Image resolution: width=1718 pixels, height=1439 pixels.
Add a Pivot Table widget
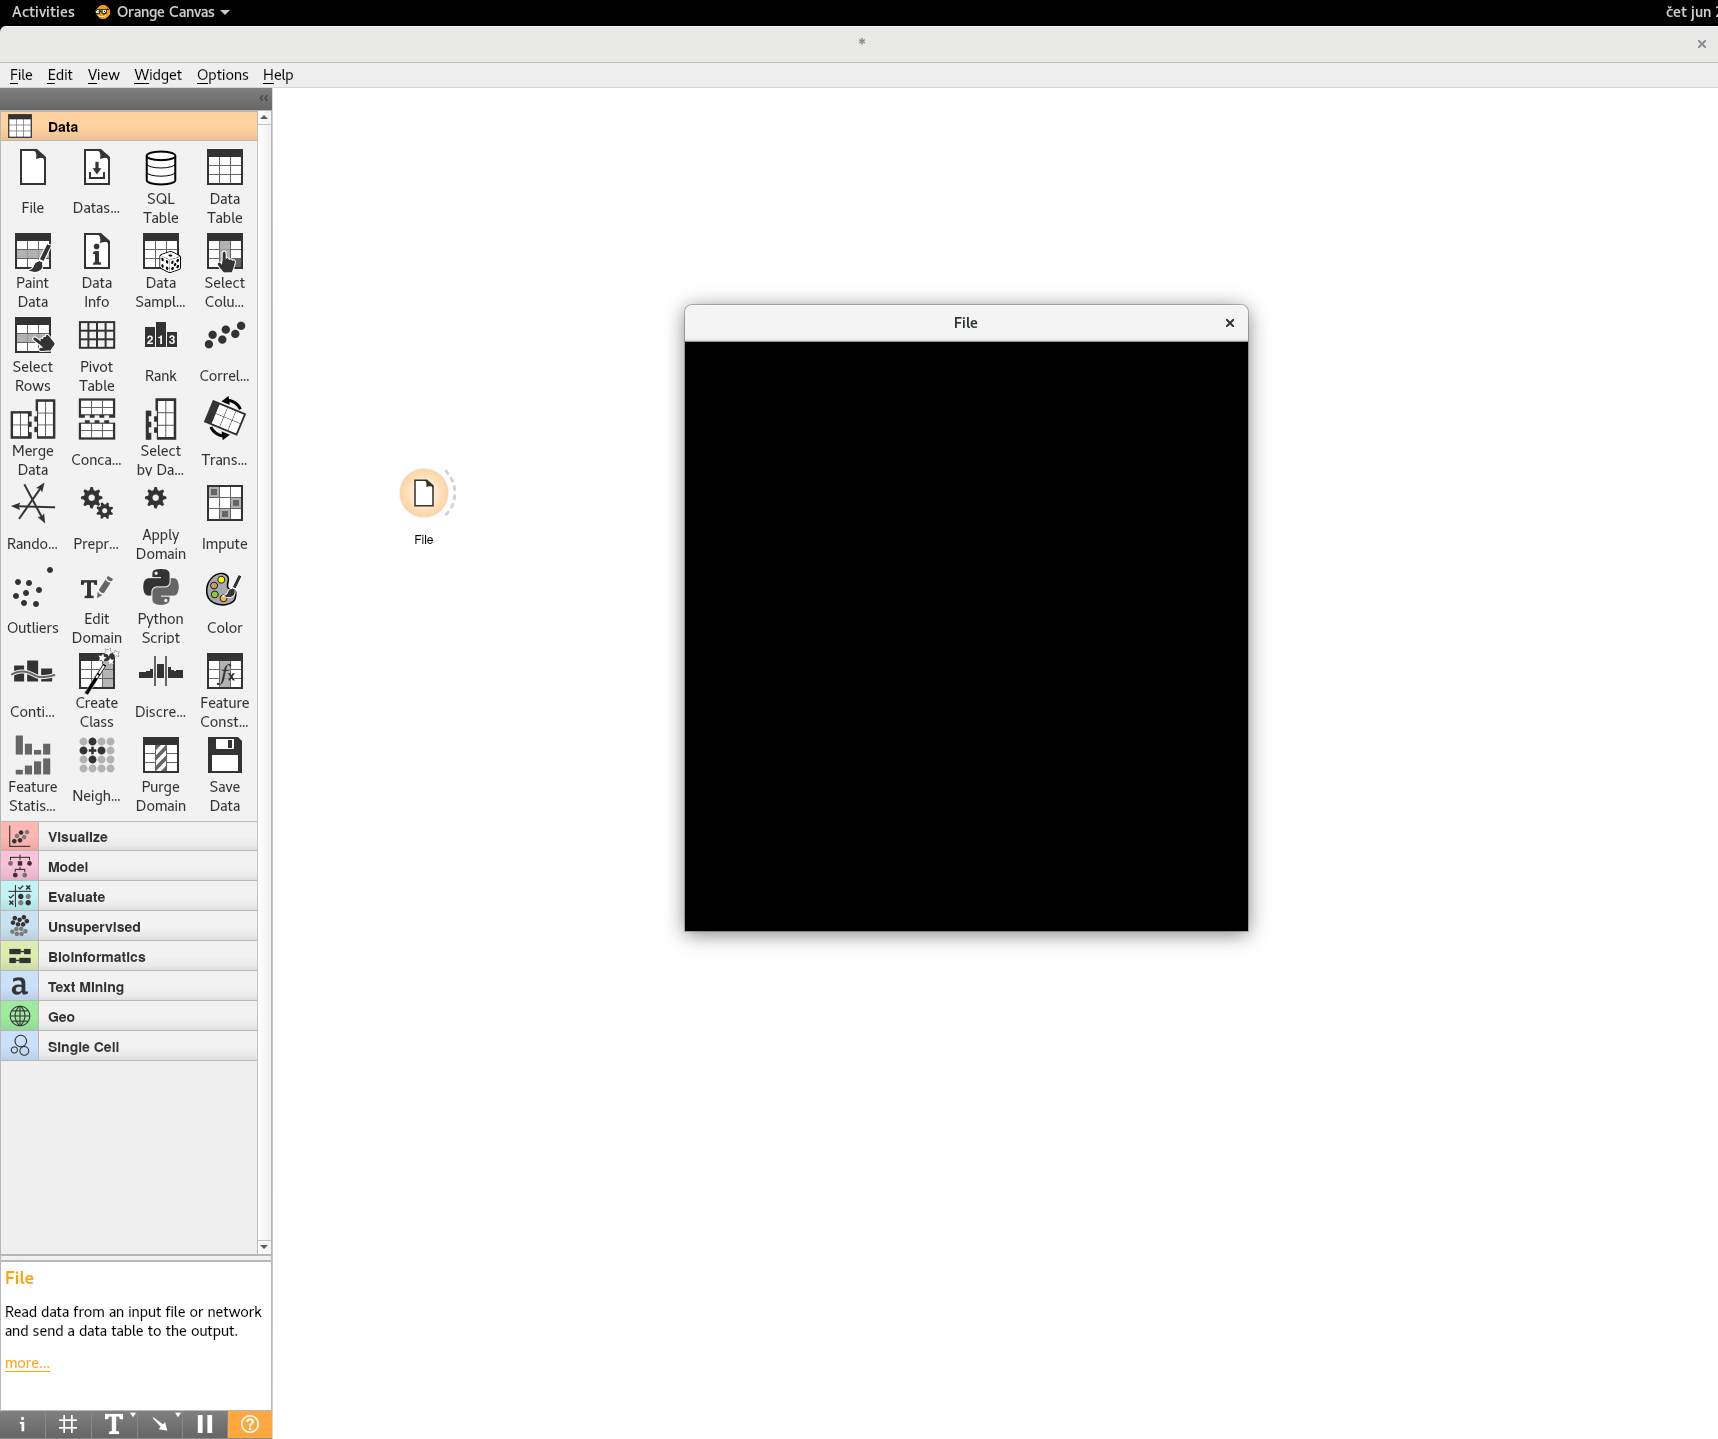point(97,355)
